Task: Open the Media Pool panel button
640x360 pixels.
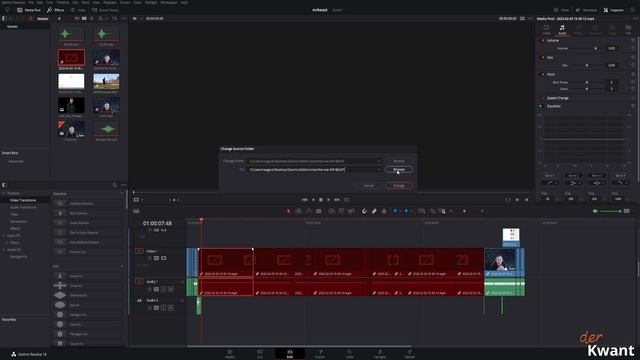Action: coord(29,10)
